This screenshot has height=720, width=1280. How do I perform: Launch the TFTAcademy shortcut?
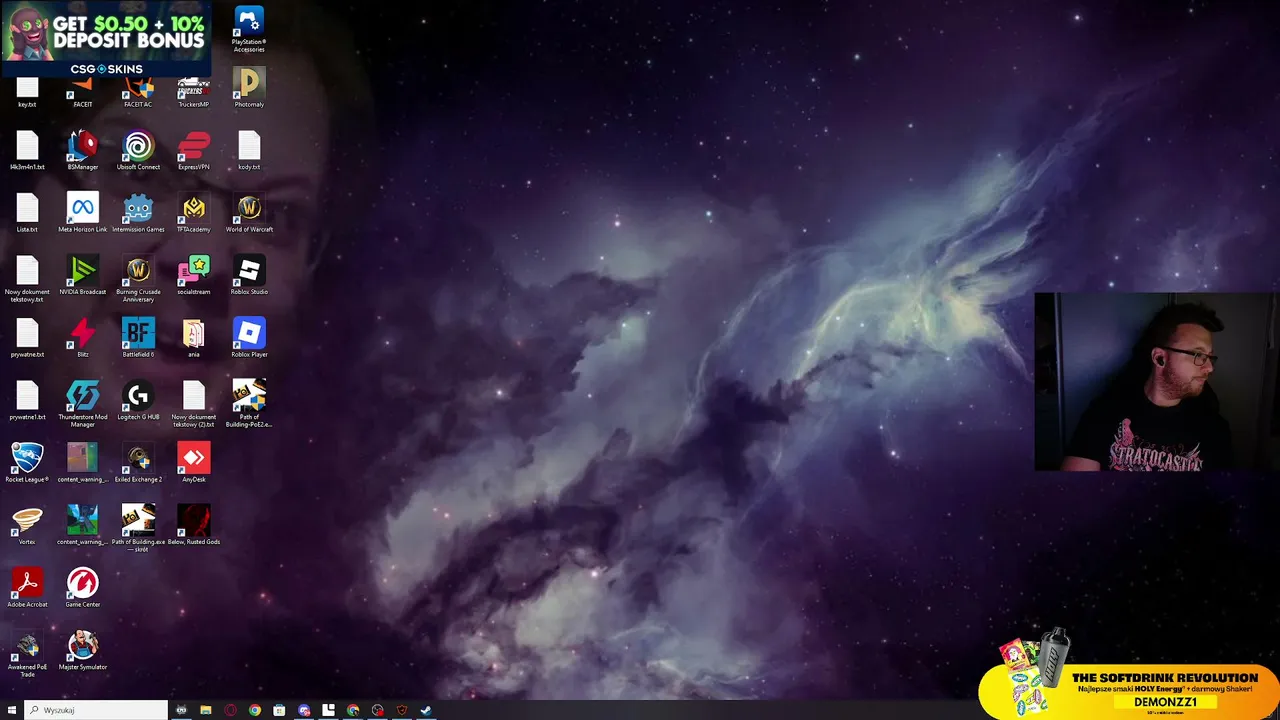[194, 213]
